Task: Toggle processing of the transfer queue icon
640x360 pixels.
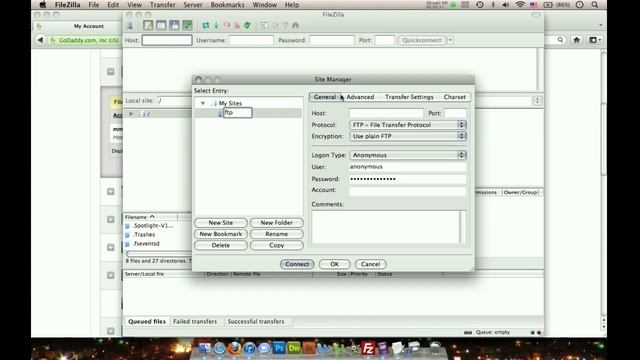Action: [x=216, y=25]
